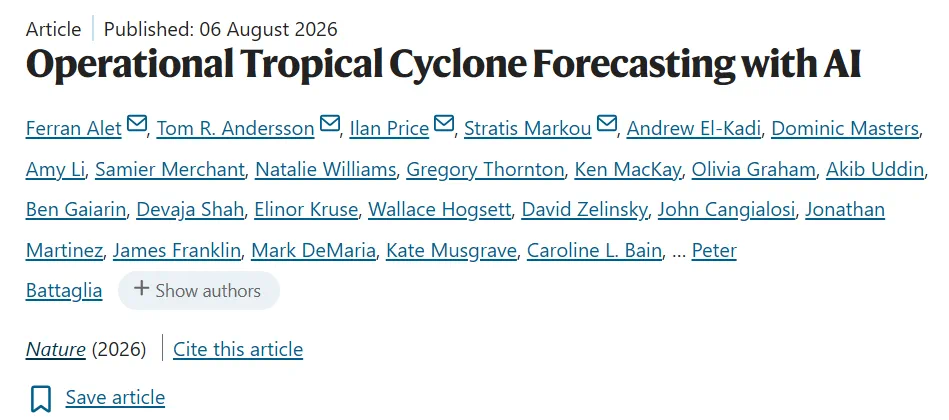Open the John Cangialosi author link
This screenshot has width=949, height=420.
[x=726, y=210]
